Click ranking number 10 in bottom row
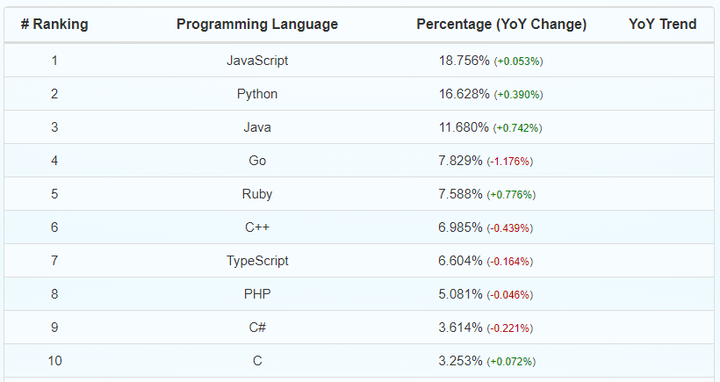 55,361
